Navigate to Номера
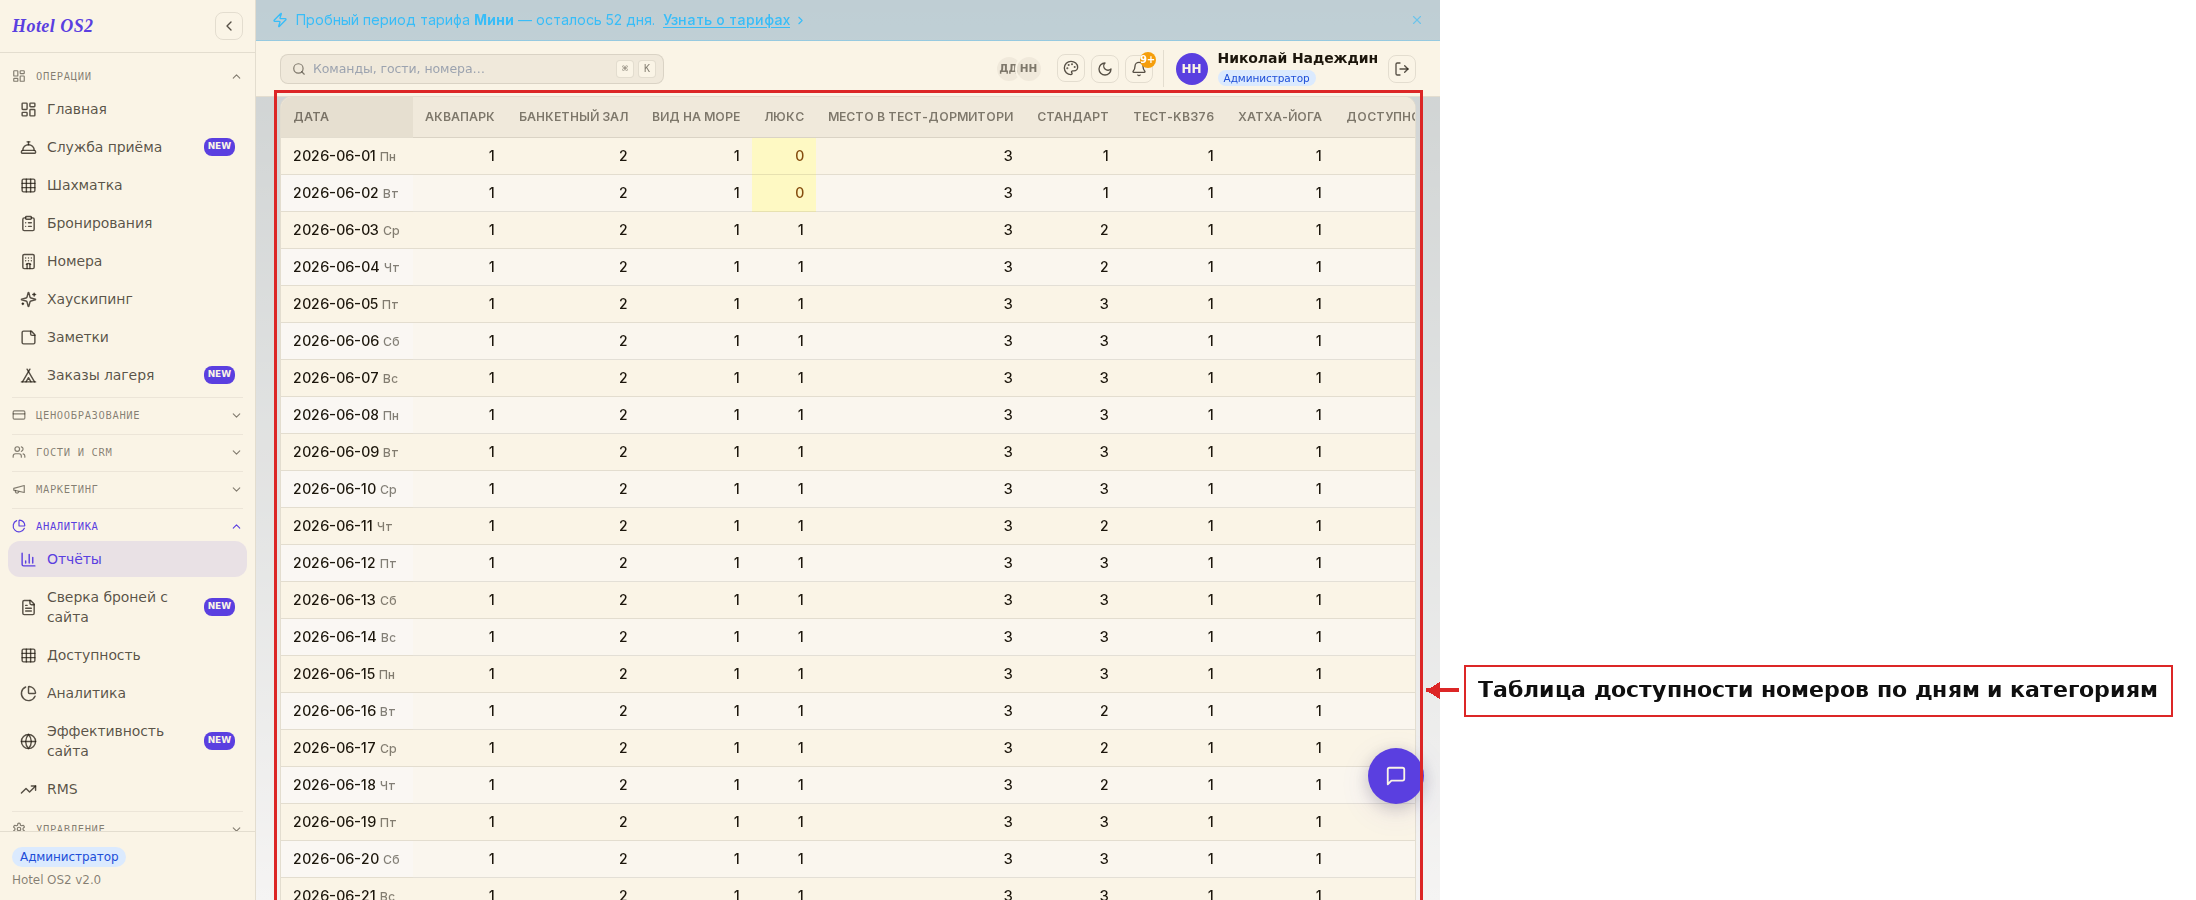Viewport: 2196px width, 900px height. pos(128,261)
